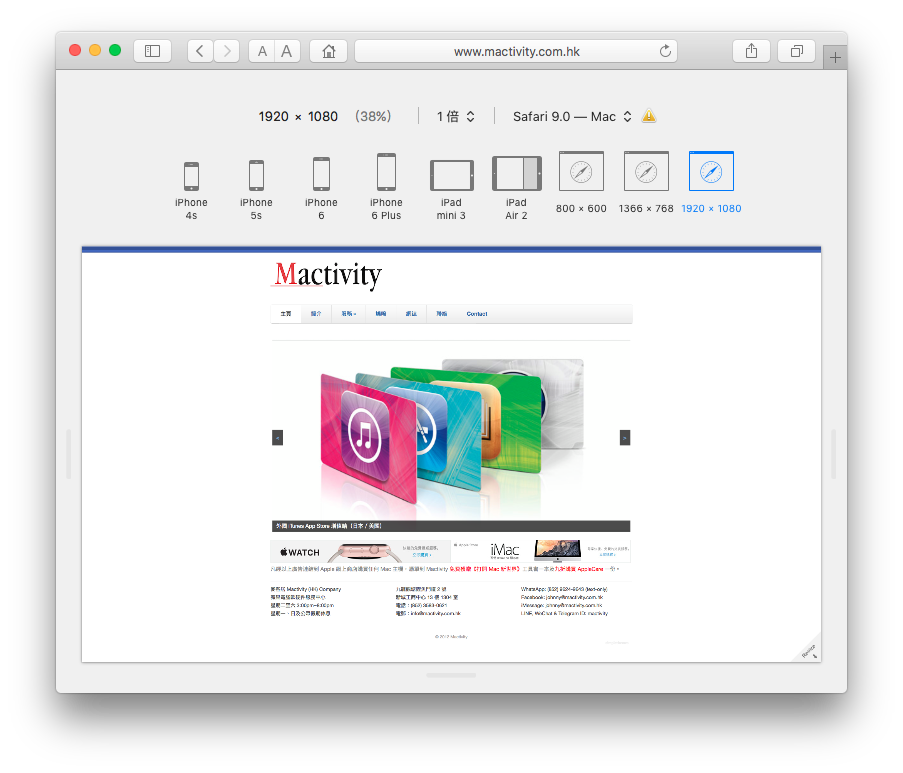Image resolution: width=903 pixels, height=773 pixels.
Task: Close window with red button
Action: (75, 50)
